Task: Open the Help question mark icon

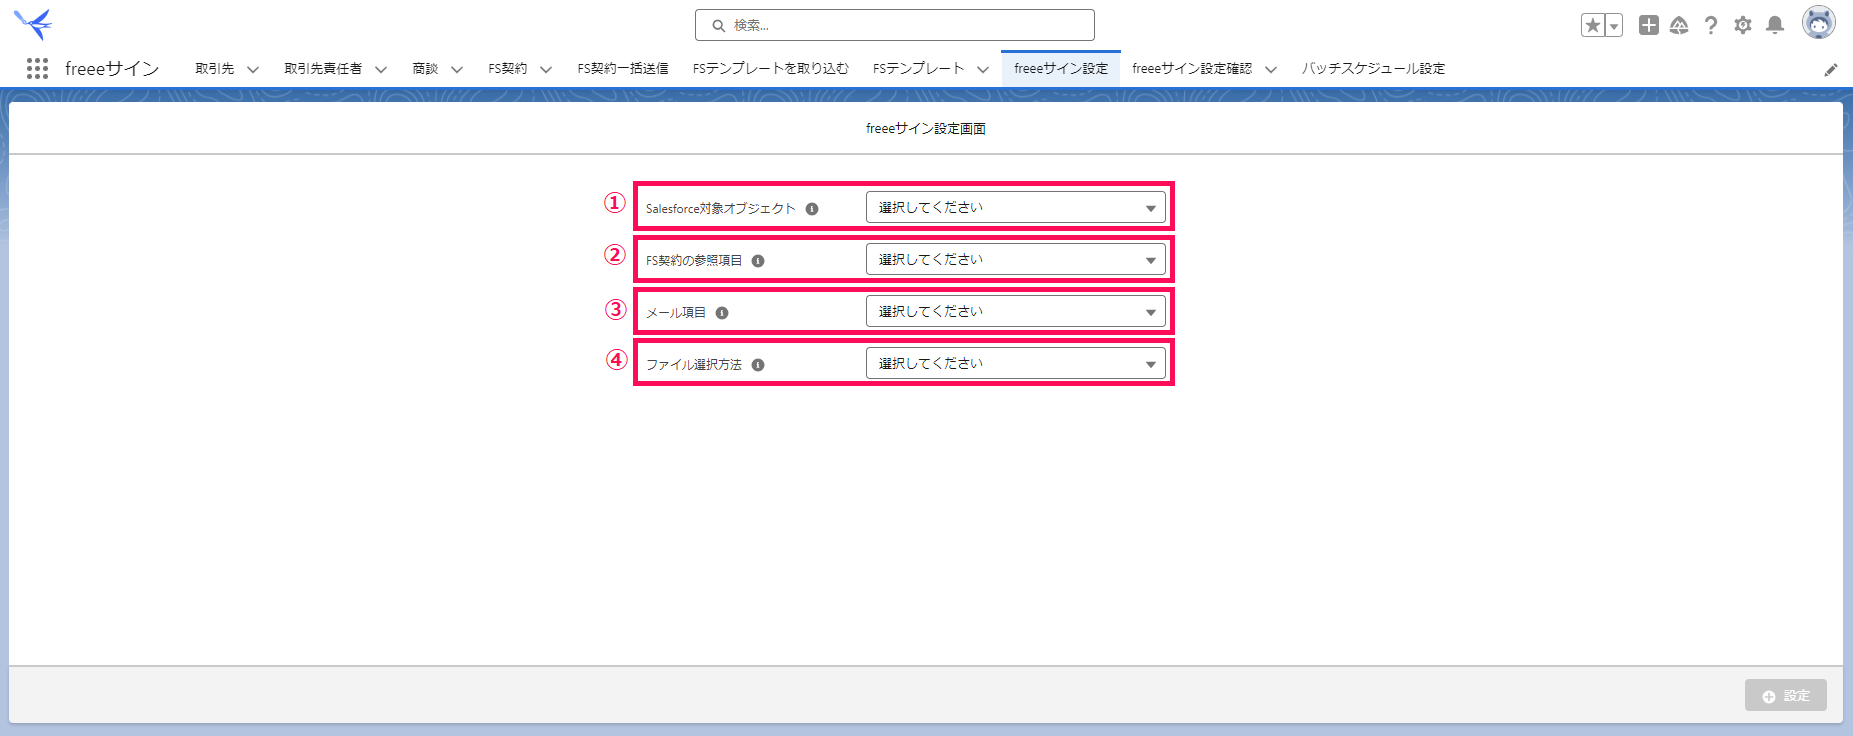Action: (1711, 25)
